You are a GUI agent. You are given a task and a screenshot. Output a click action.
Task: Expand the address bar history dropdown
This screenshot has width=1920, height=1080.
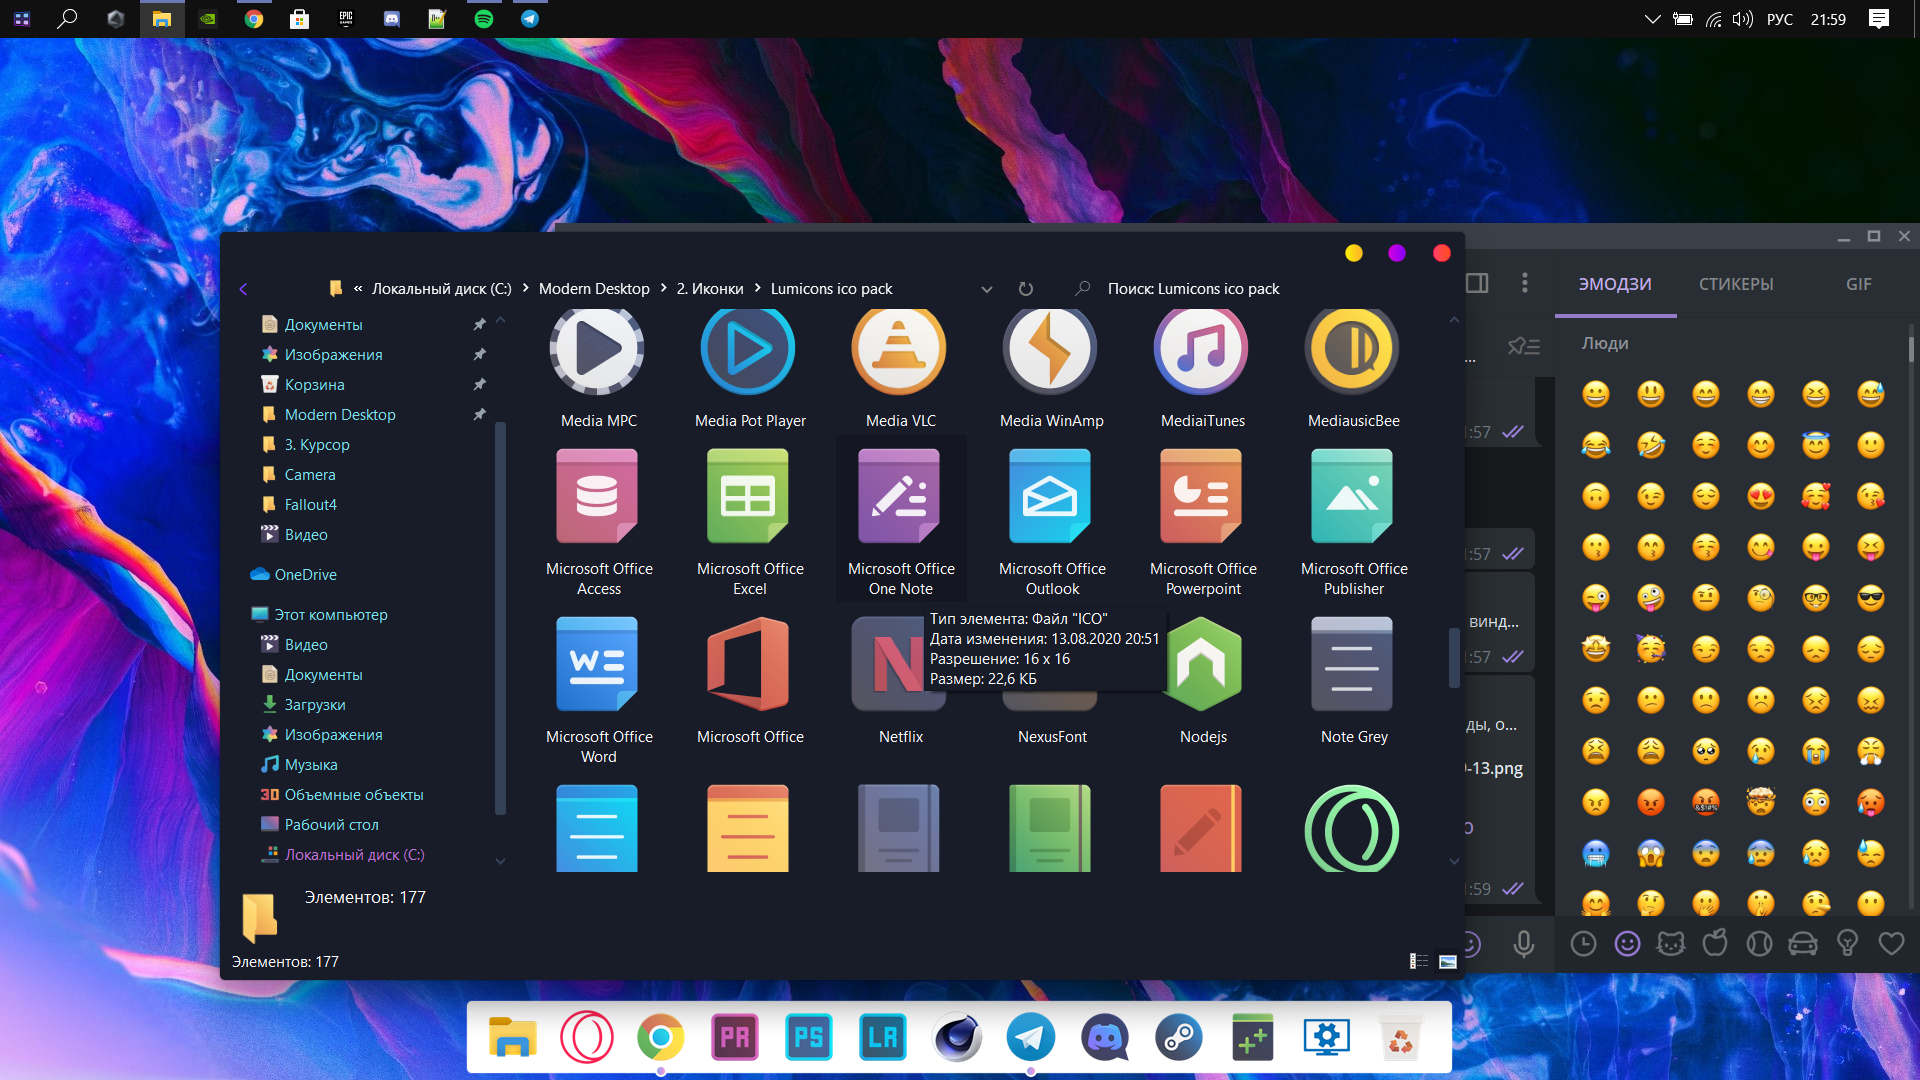click(986, 289)
